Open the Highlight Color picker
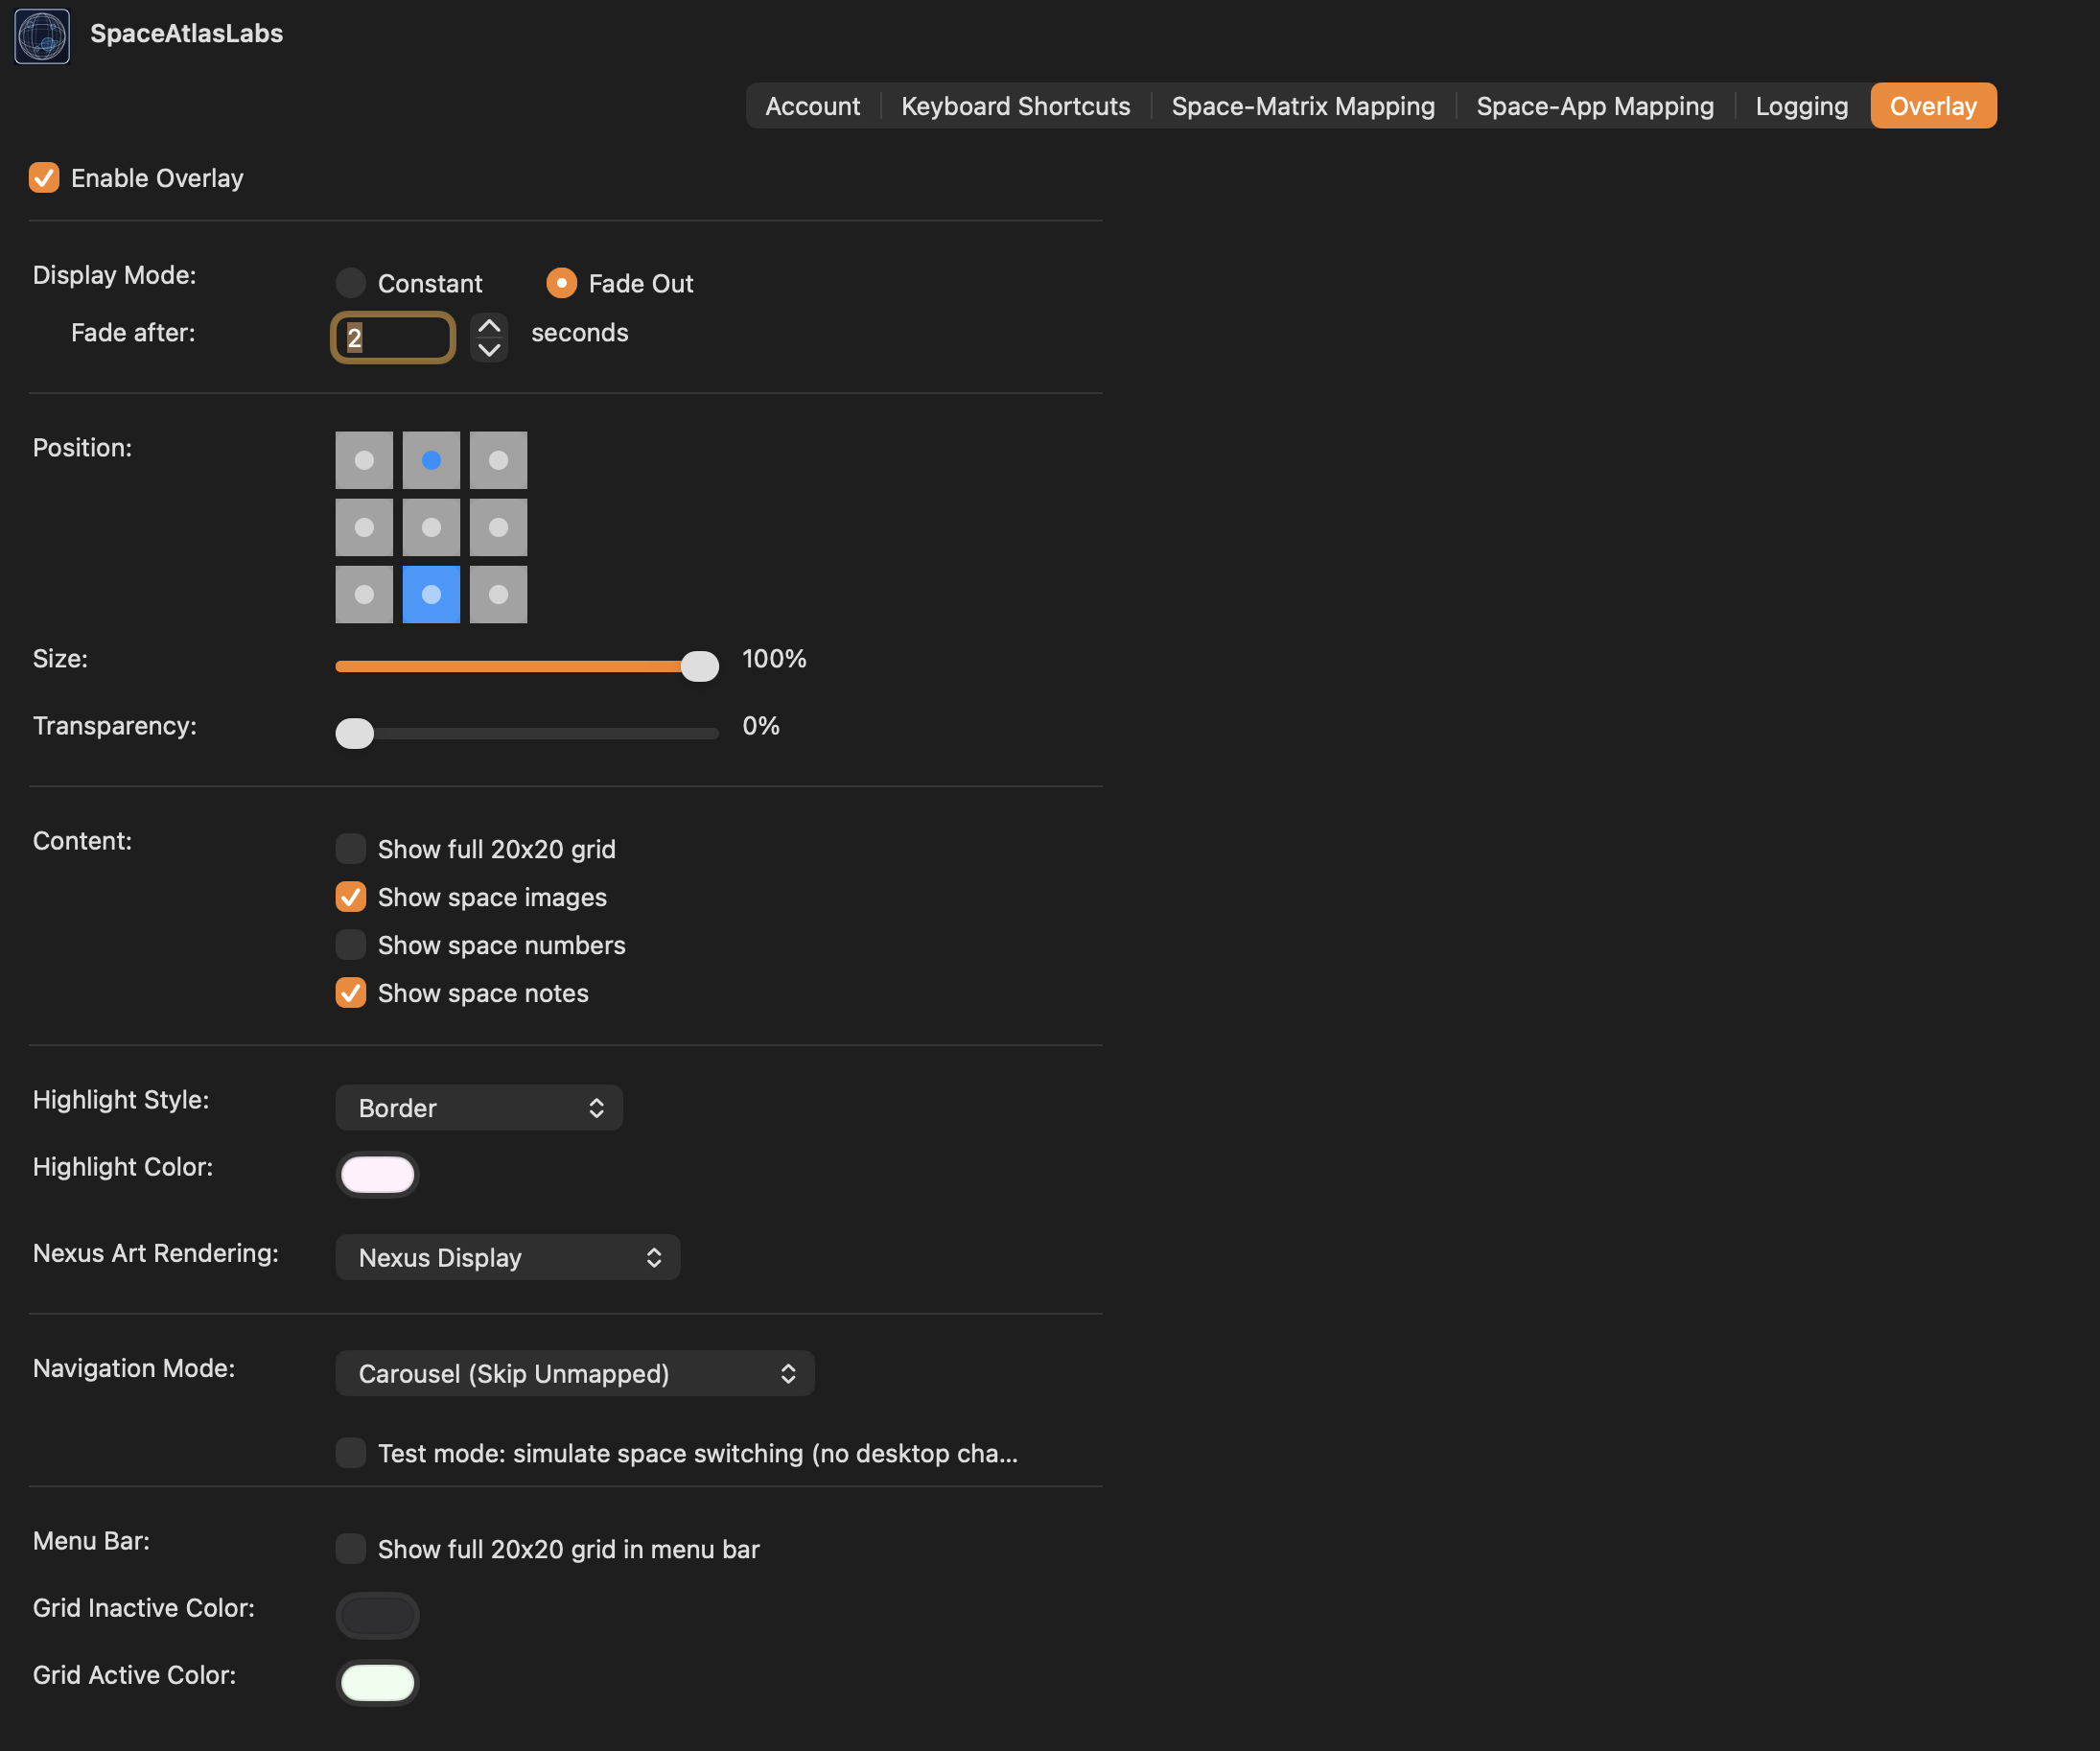 (377, 1174)
